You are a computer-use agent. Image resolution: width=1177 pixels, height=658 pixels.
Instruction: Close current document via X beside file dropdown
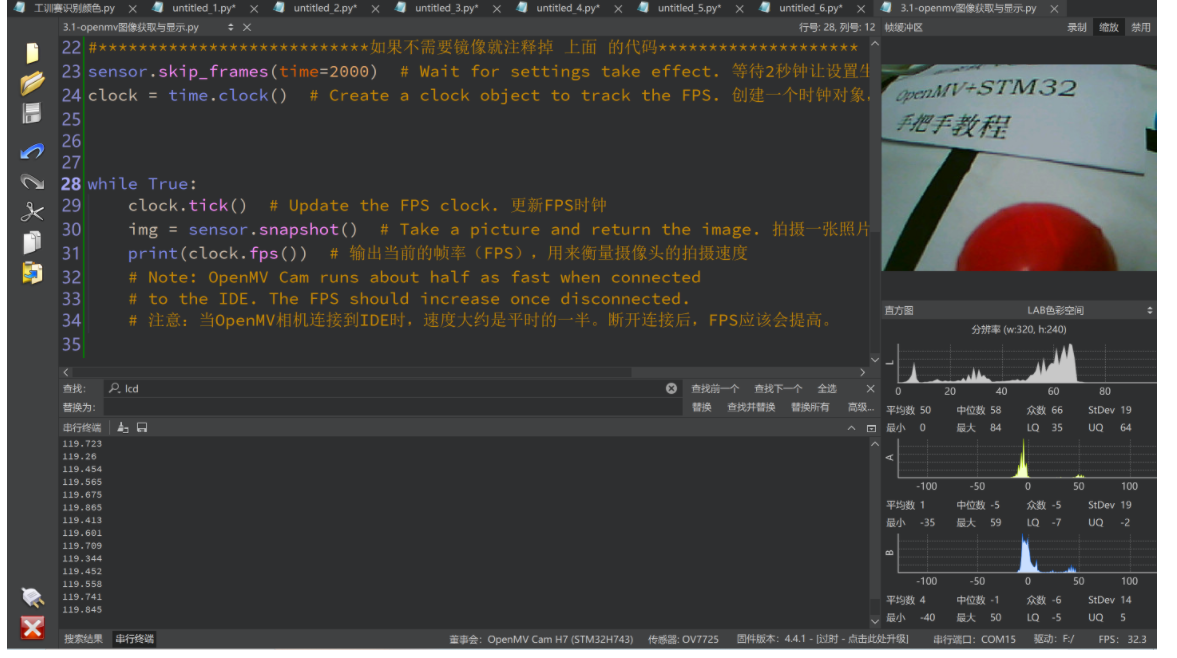247,27
